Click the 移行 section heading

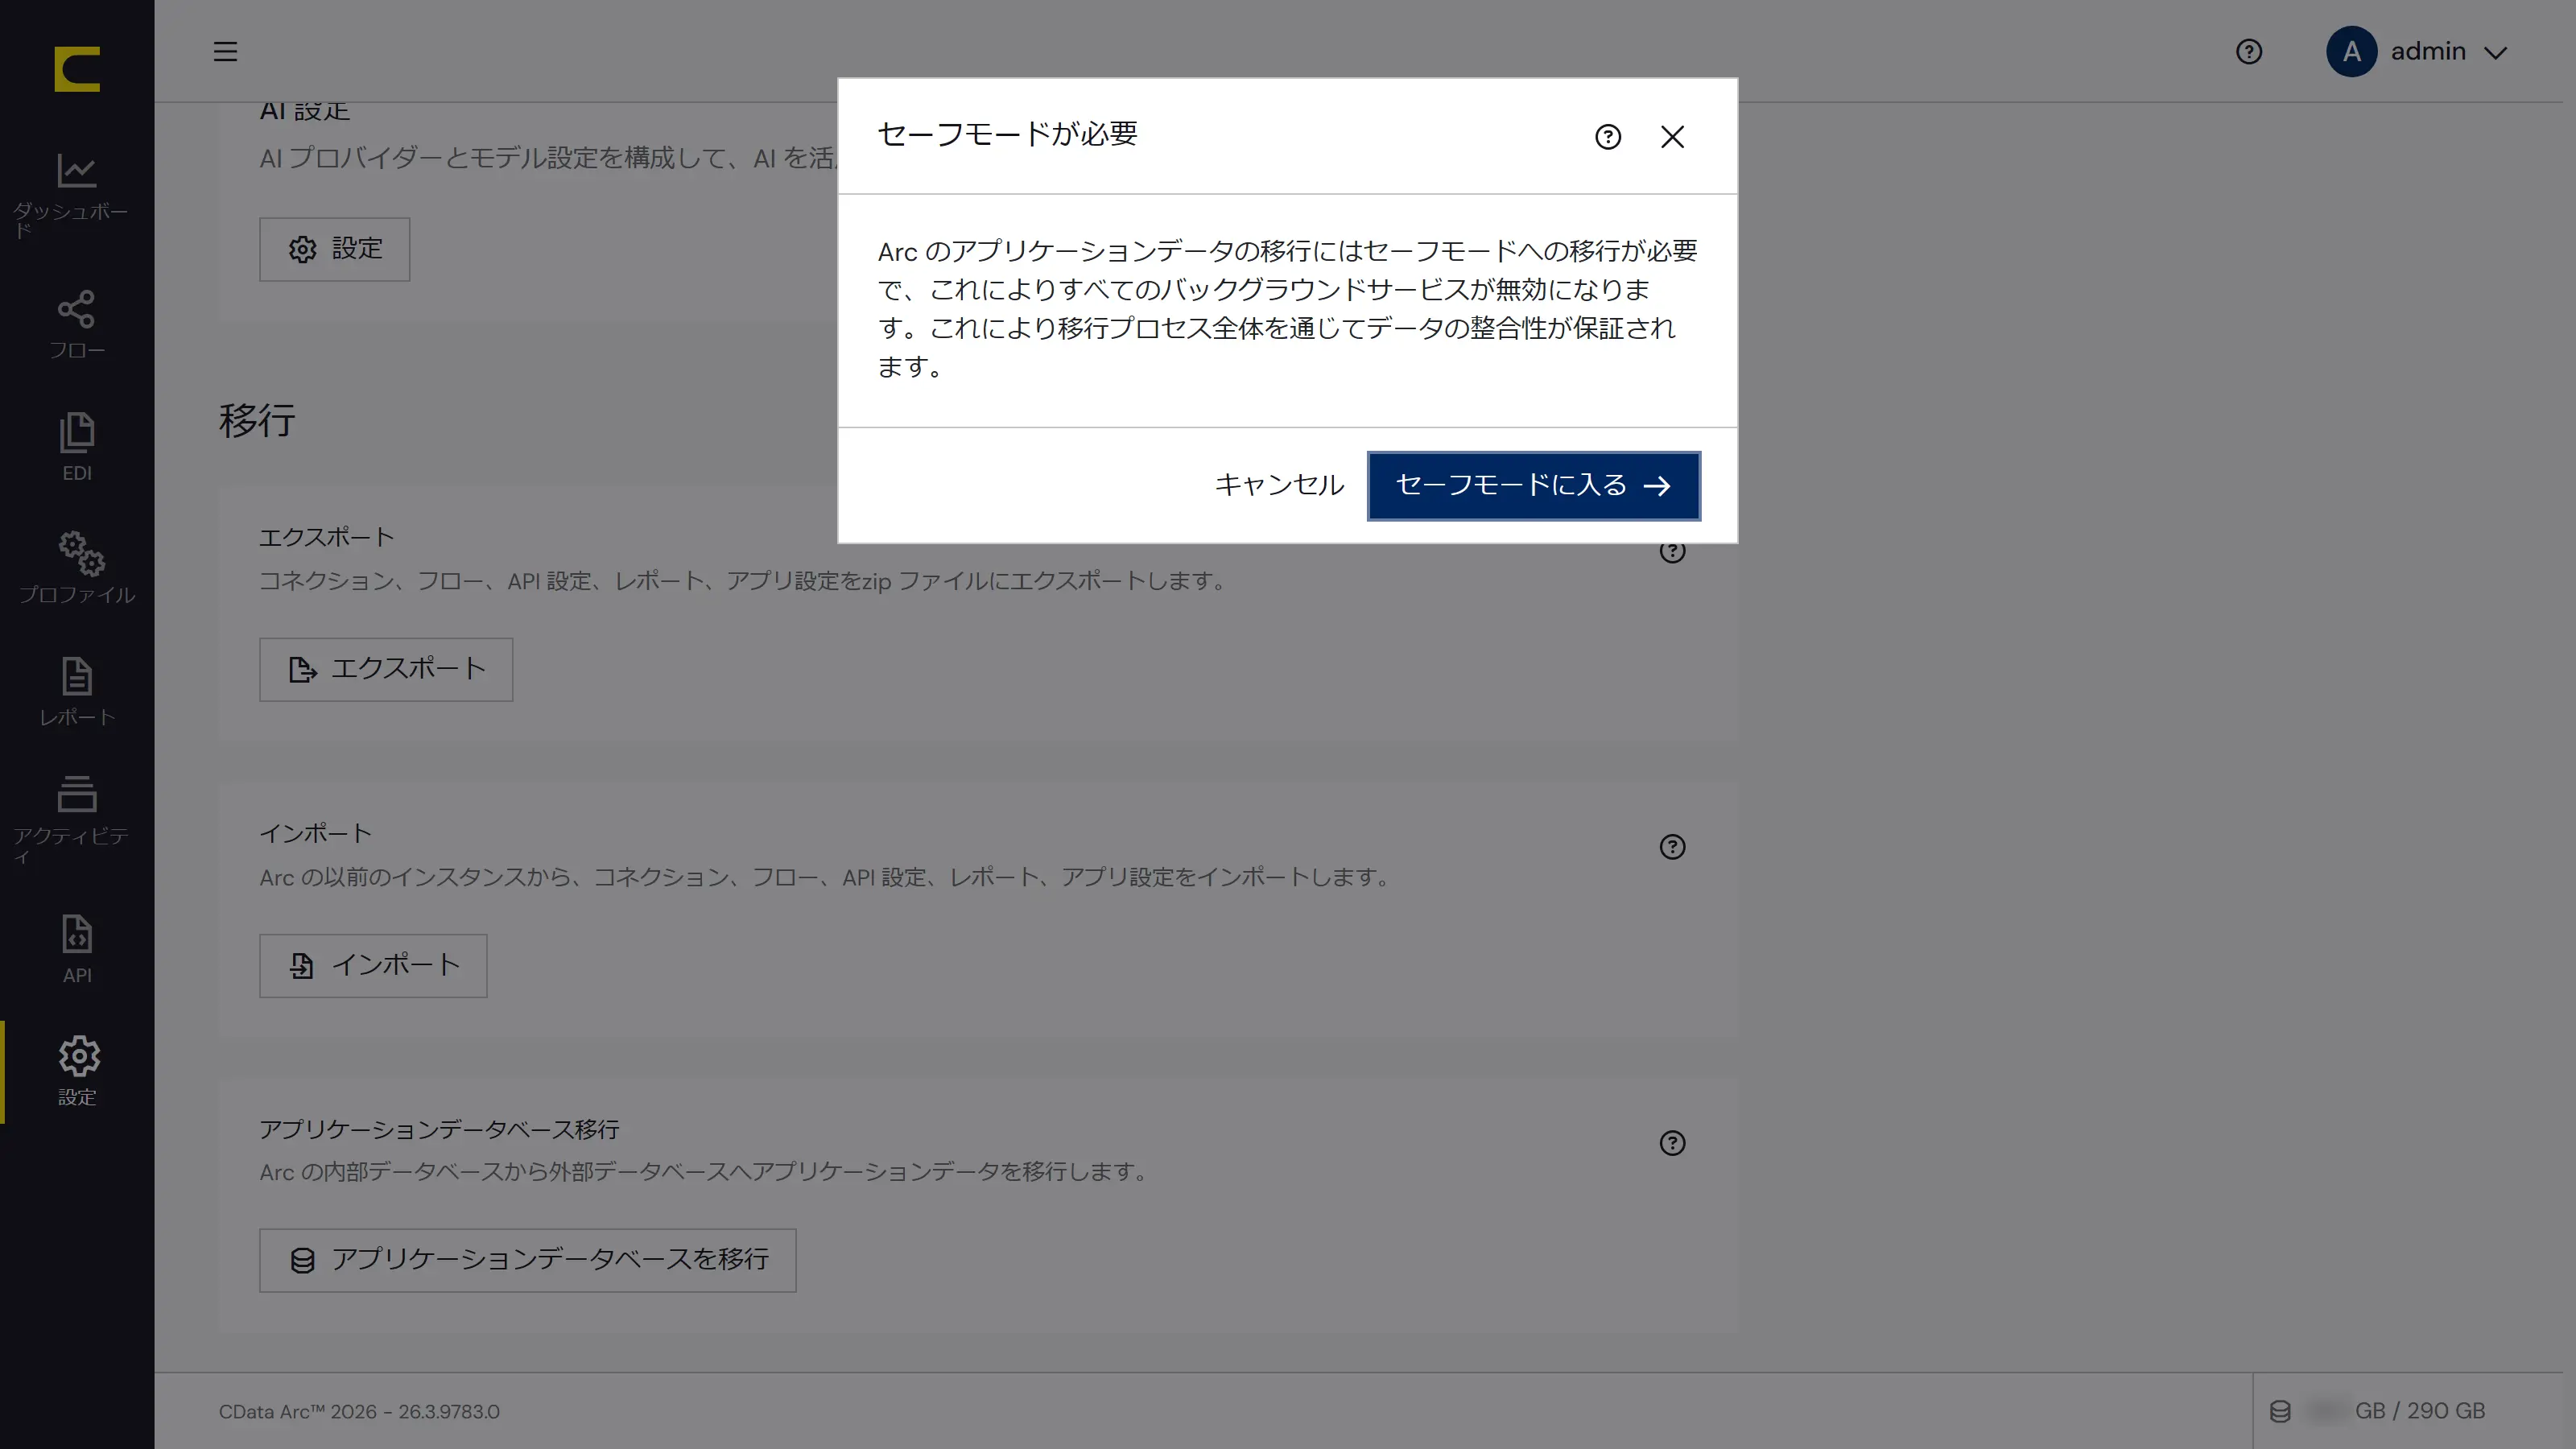pyautogui.click(x=257, y=420)
